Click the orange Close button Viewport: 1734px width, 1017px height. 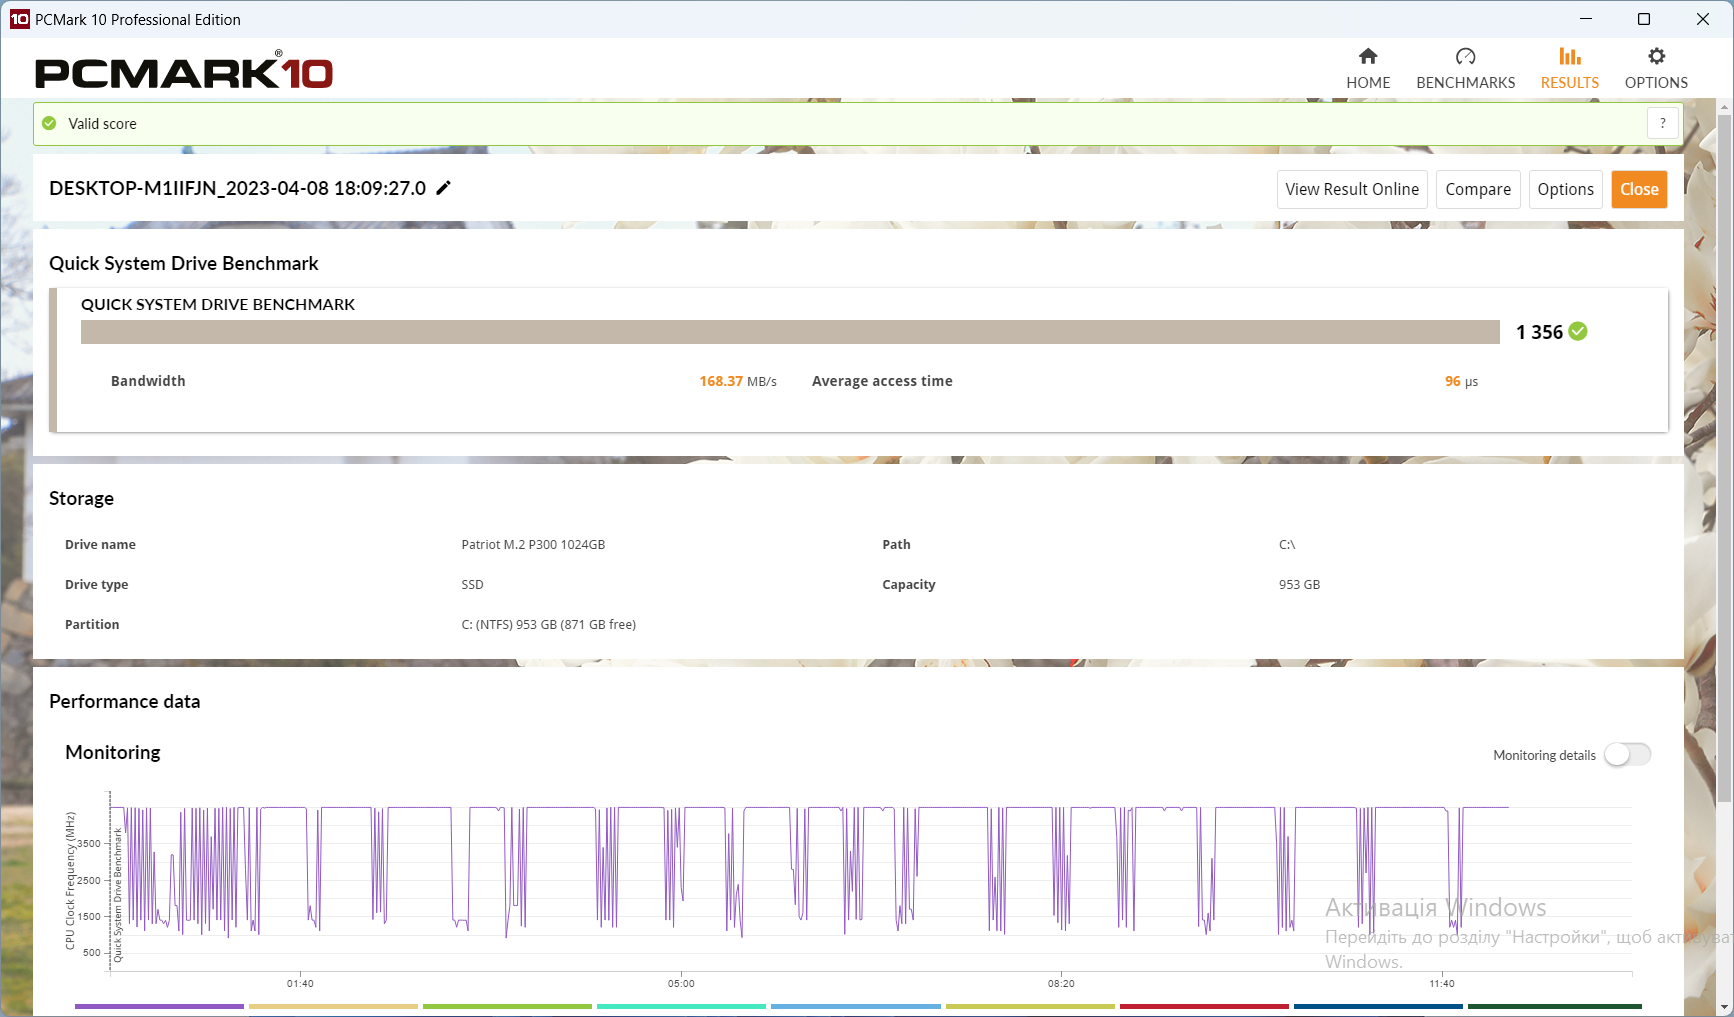point(1639,189)
